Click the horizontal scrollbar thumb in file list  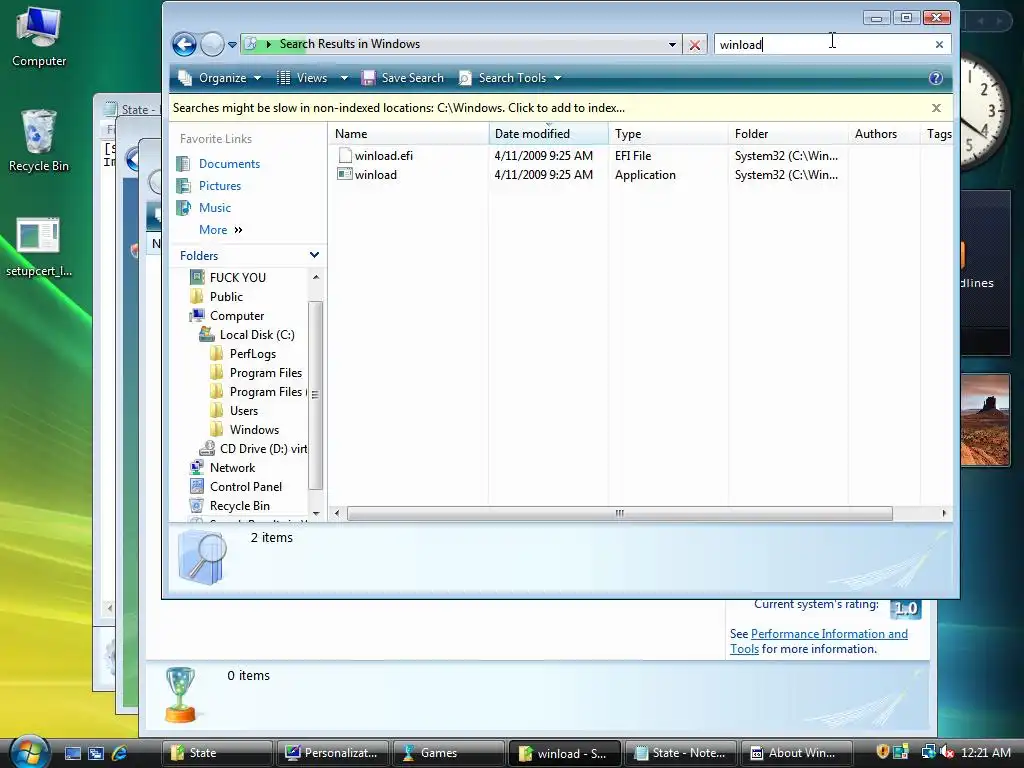(619, 513)
